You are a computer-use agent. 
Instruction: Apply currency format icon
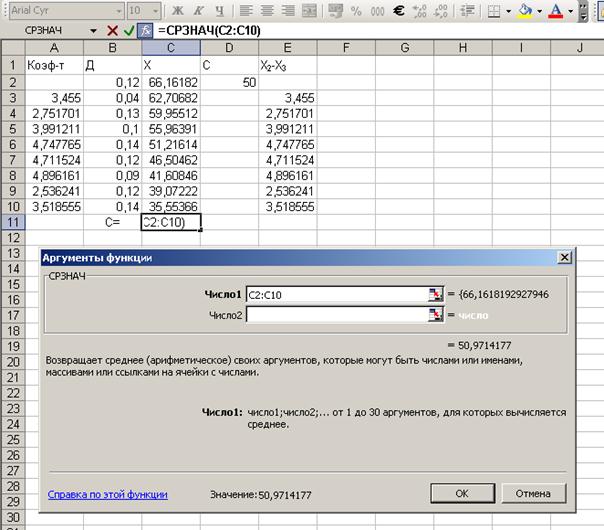click(x=335, y=10)
